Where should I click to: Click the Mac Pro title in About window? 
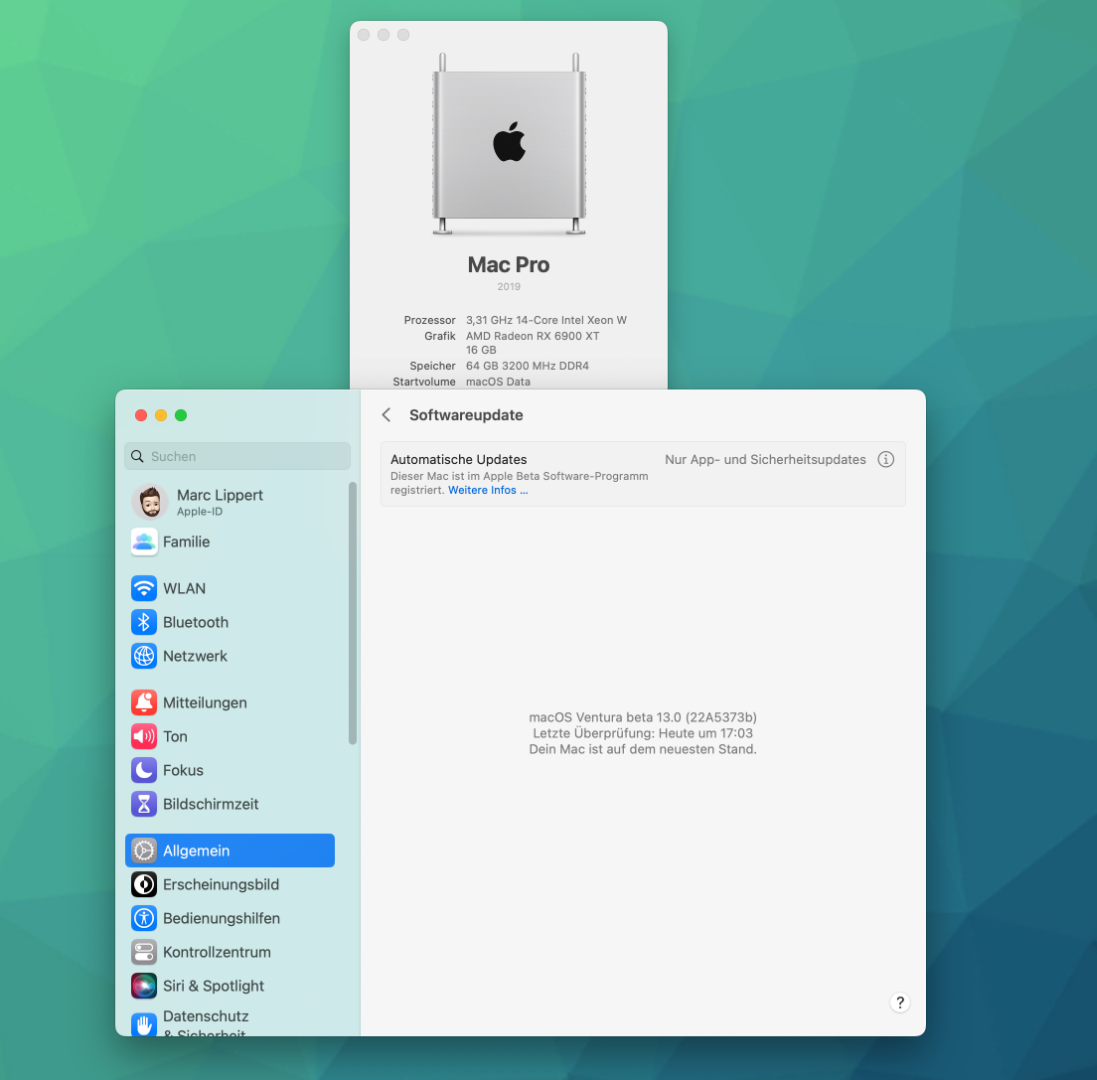tap(509, 264)
